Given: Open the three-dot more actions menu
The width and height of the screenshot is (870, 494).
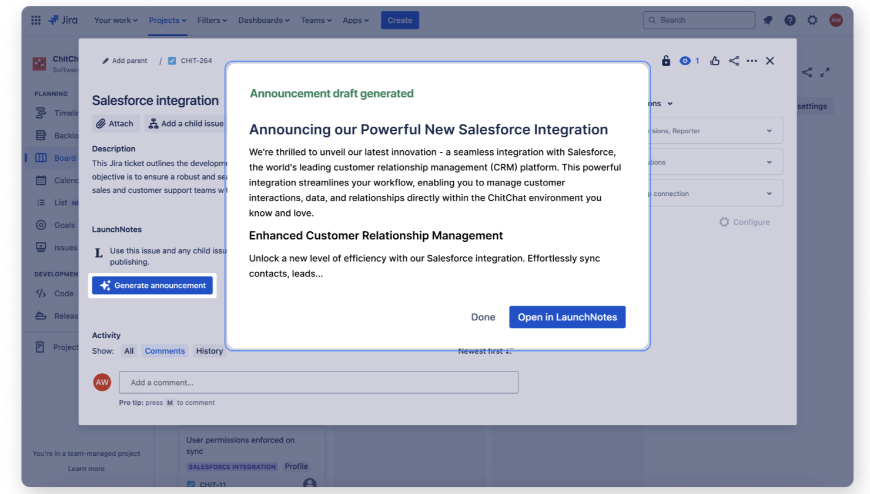Looking at the screenshot, I should [752, 61].
